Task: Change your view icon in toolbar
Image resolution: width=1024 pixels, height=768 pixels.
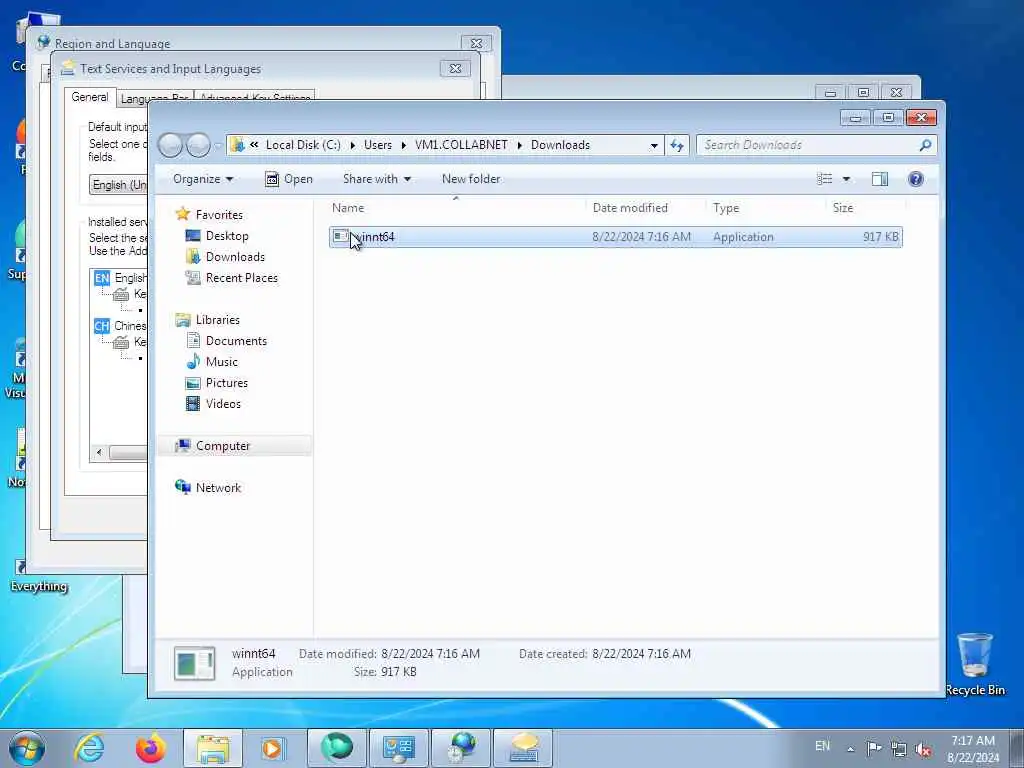Action: click(x=824, y=179)
